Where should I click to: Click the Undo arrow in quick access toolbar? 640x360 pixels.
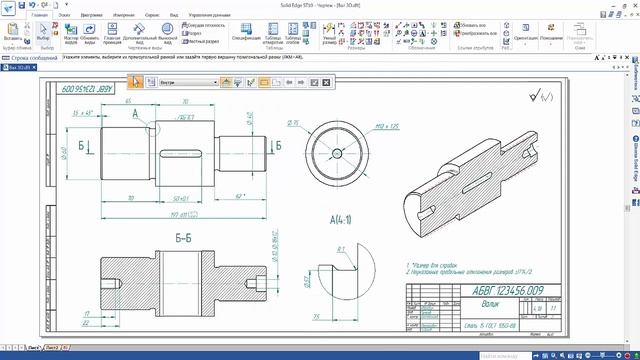32,5
